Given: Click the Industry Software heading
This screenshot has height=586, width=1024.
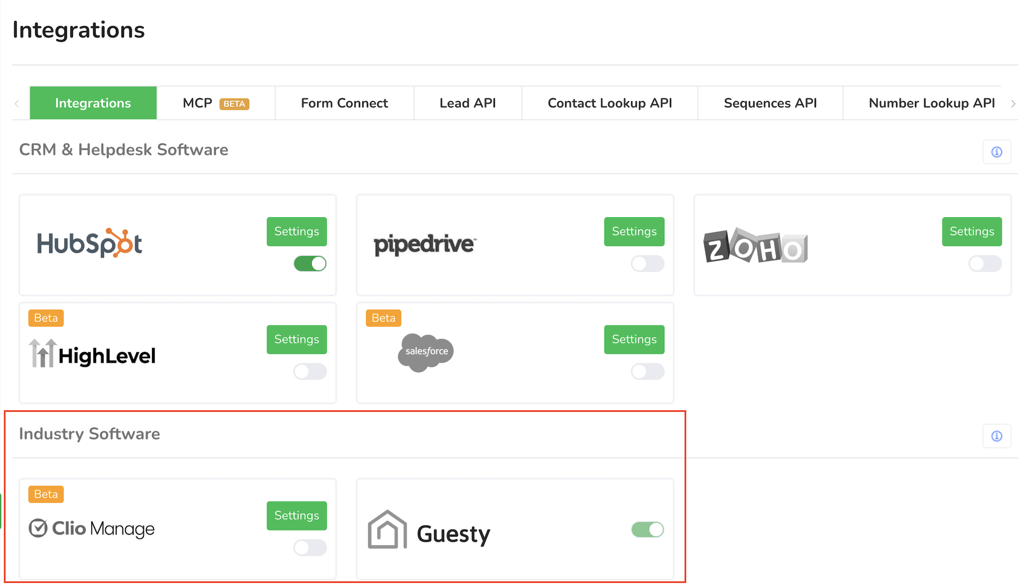Looking at the screenshot, I should (x=89, y=434).
